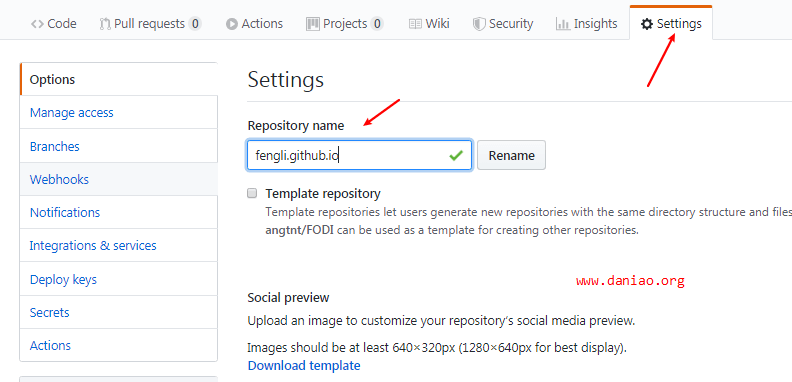Enable the Template repository checkbox

pos(252,193)
